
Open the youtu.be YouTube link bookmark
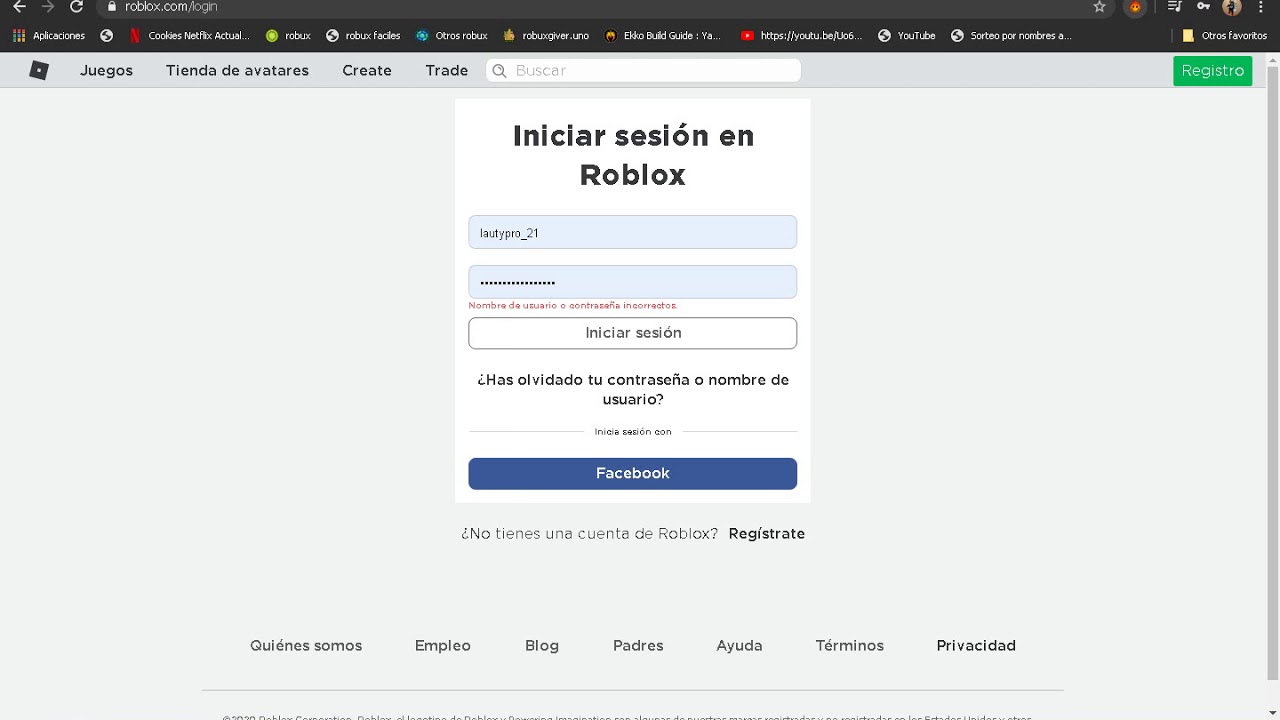802,35
